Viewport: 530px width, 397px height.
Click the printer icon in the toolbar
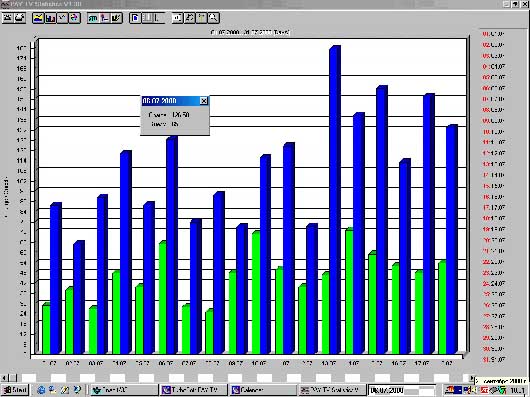click(20, 18)
